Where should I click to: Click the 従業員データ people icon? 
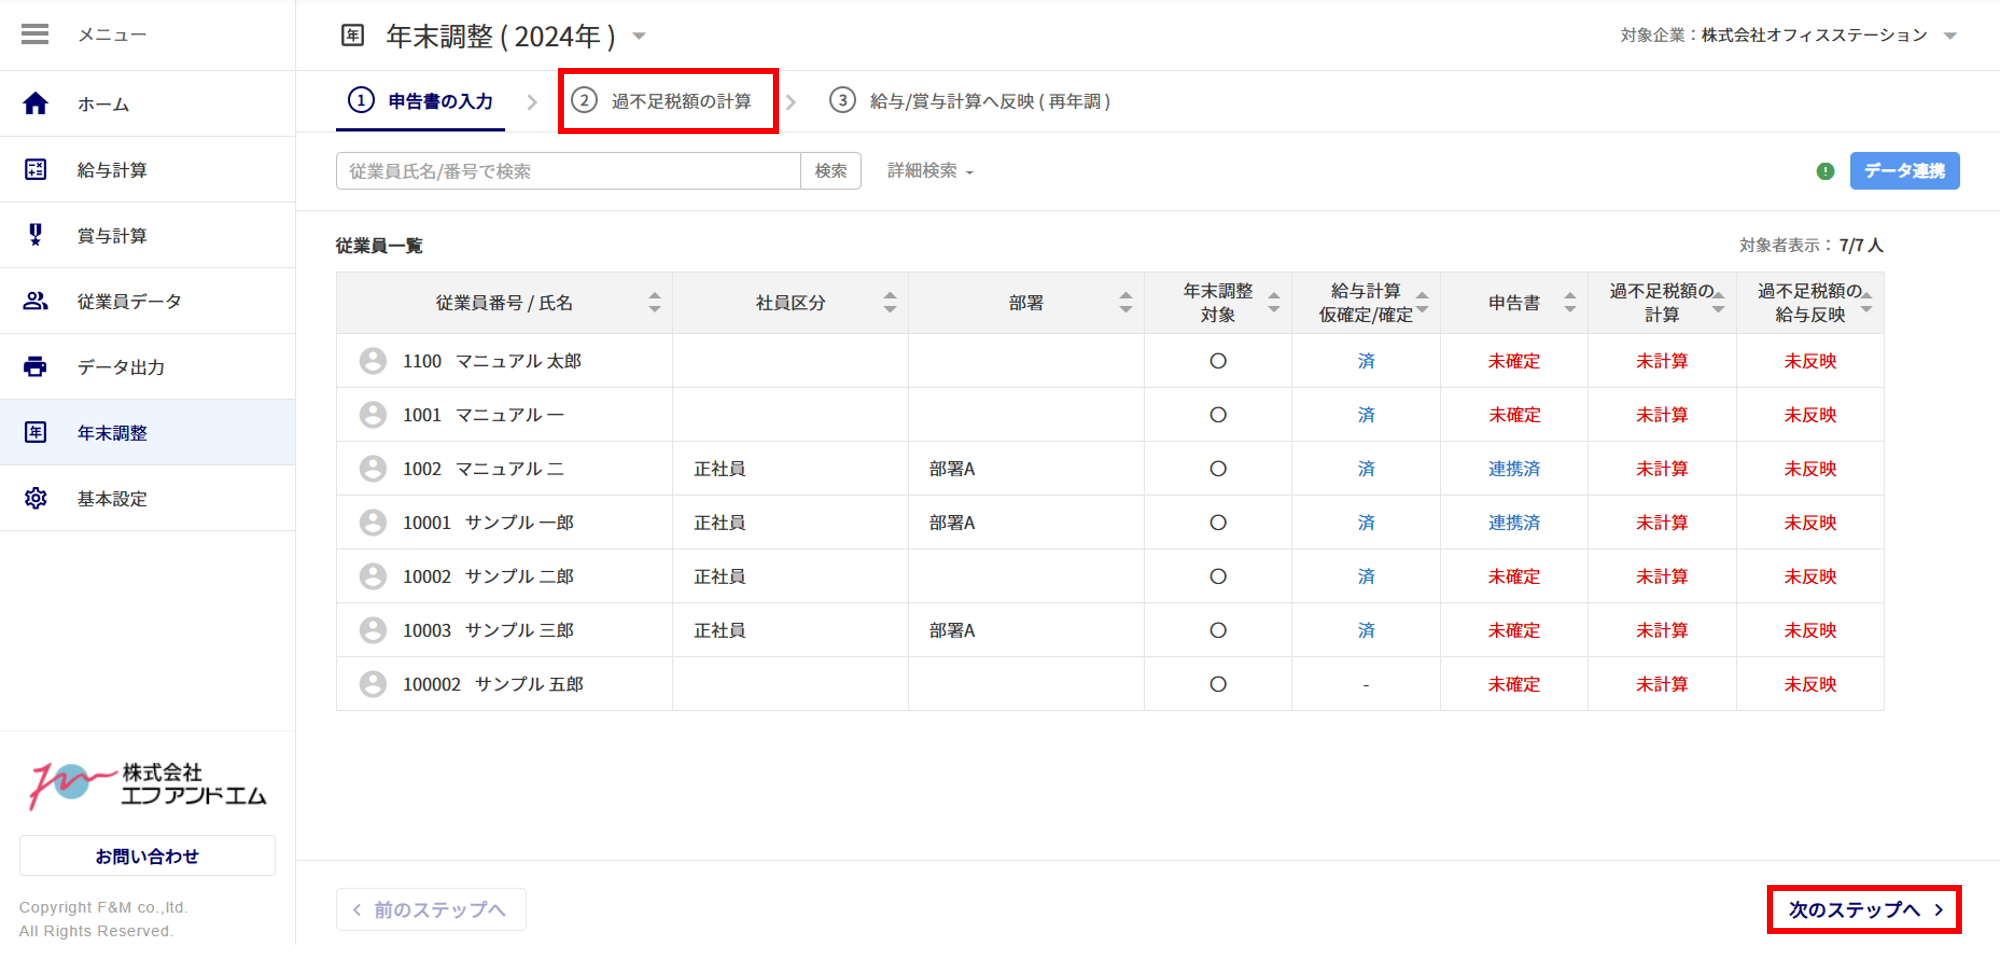(35, 300)
